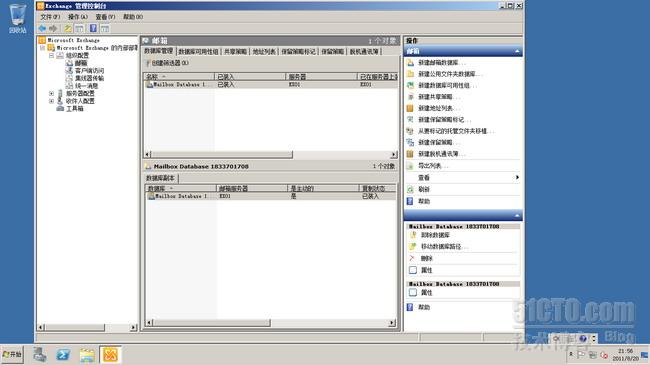
Task: Collapse the 组织配置 (Organization Configuration) tree node
Action: pos(51,55)
